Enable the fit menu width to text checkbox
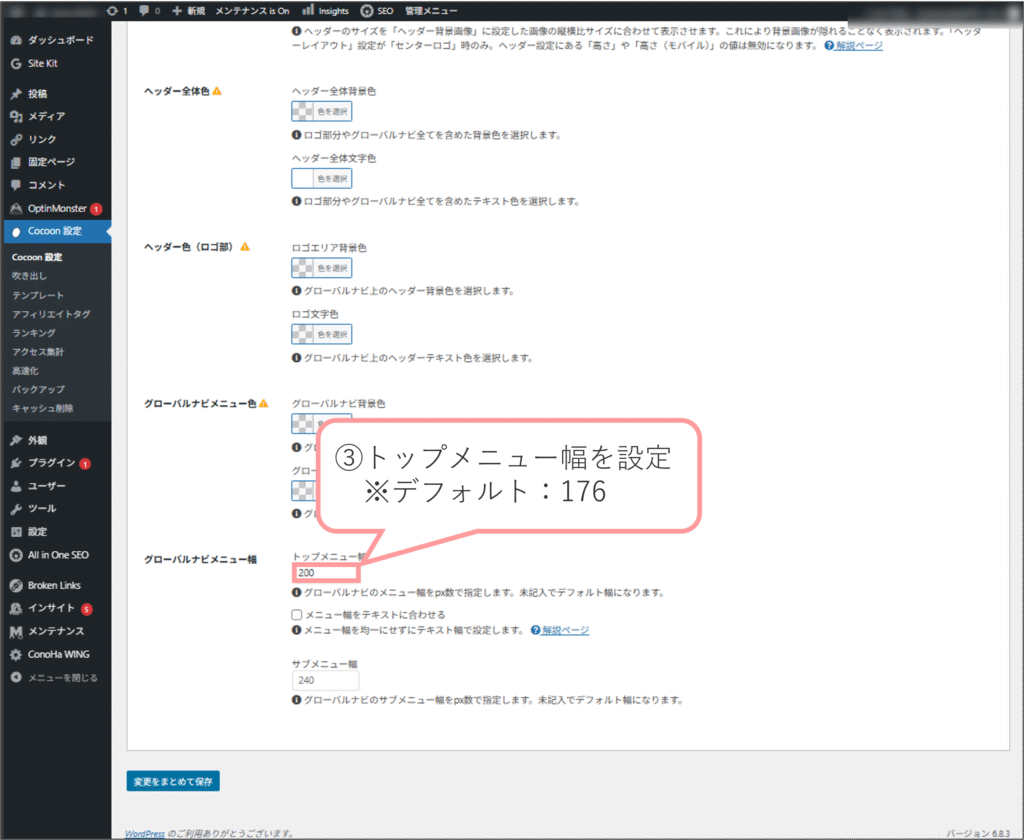This screenshot has width=1024, height=840. [x=297, y=614]
